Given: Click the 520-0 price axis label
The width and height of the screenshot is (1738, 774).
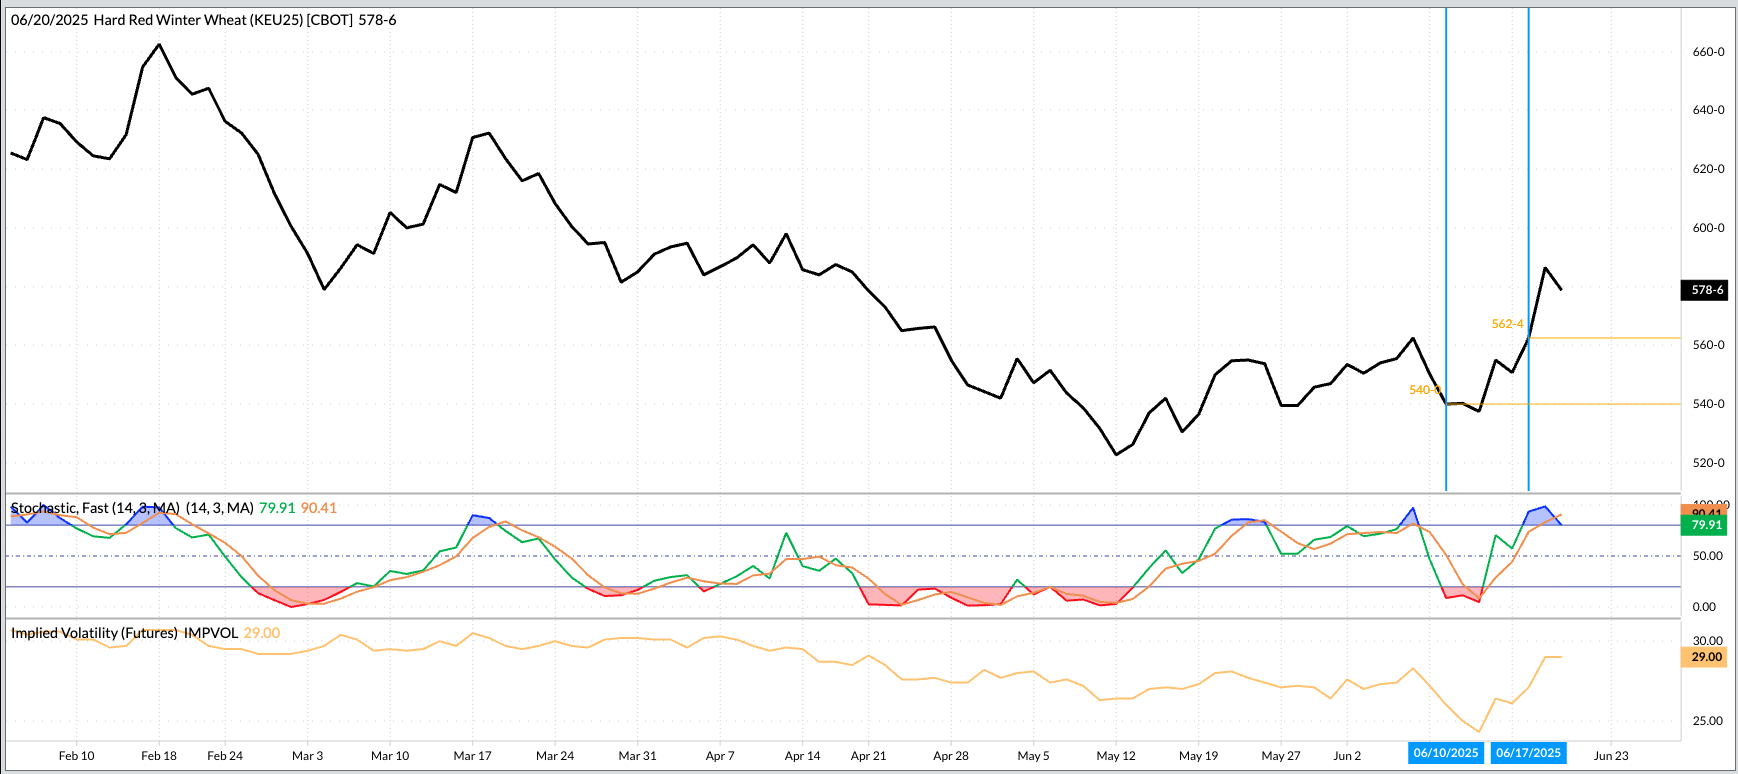Looking at the screenshot, I should (x=1707, y=463).
